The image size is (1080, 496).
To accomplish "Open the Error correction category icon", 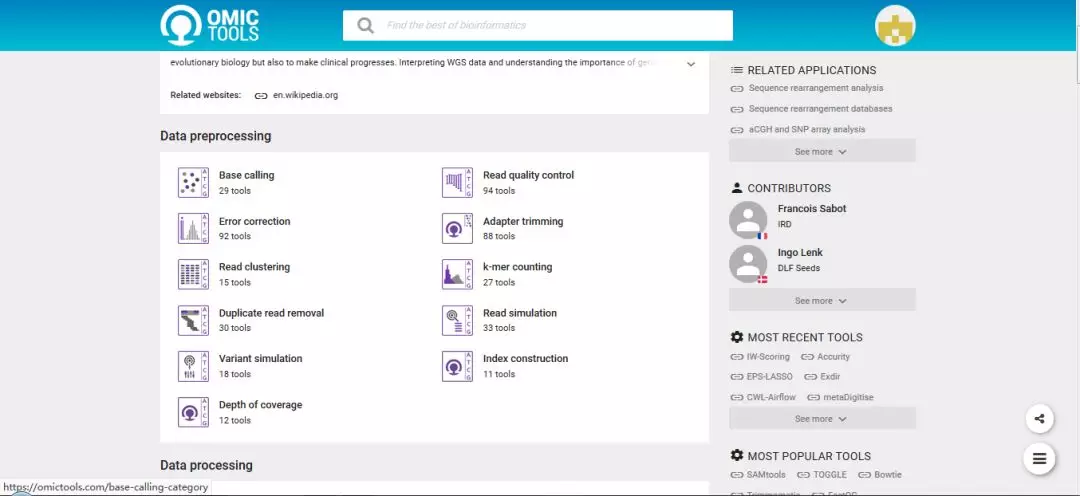I will pos(193,228).
